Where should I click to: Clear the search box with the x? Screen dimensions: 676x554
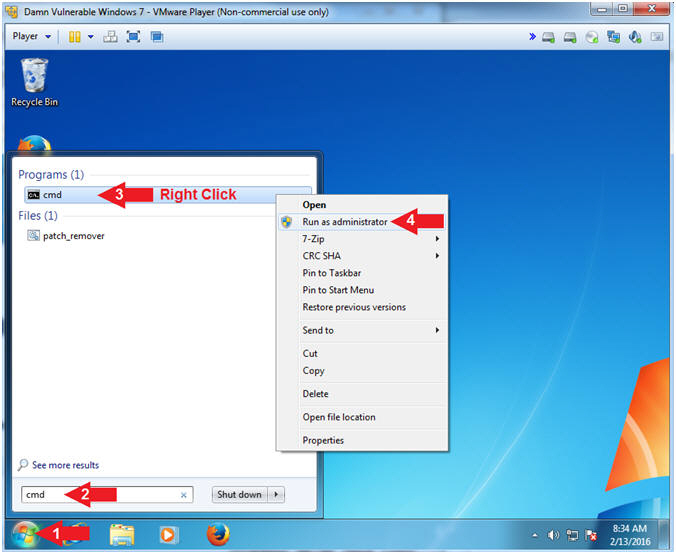(184, 495)
